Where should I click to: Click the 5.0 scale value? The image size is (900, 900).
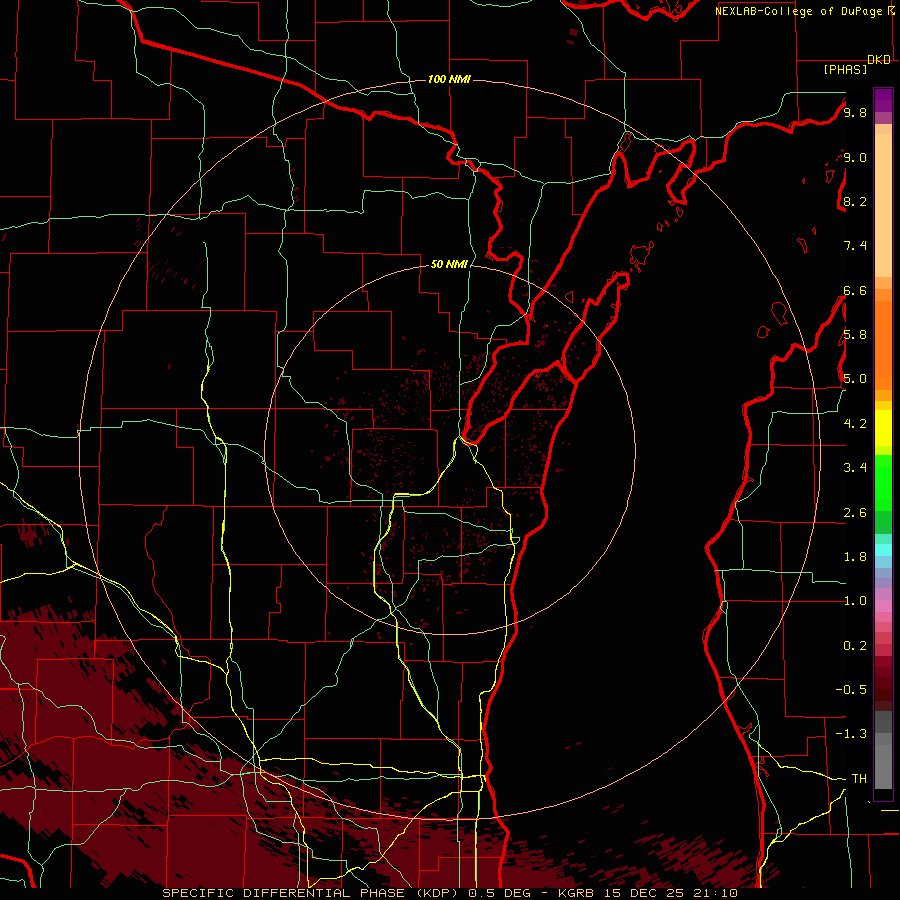(x=855, y=379)
